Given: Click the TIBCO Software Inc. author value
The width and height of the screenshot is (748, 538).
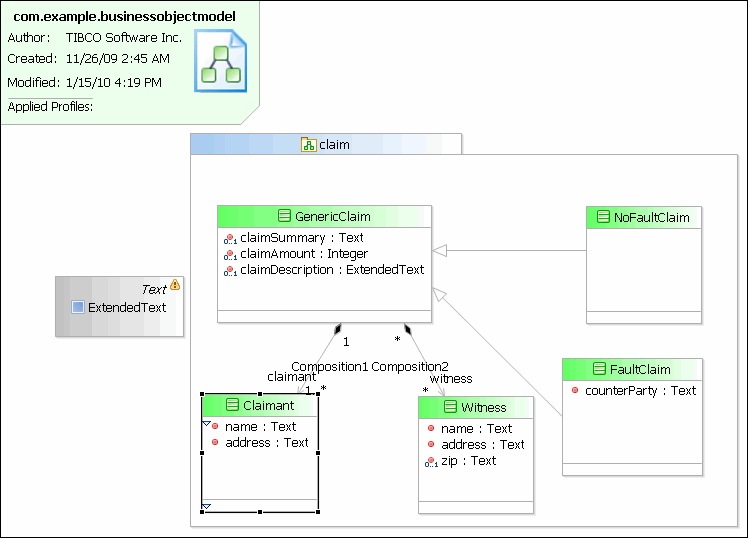Looking at the screenshot, I should point(124,38).
